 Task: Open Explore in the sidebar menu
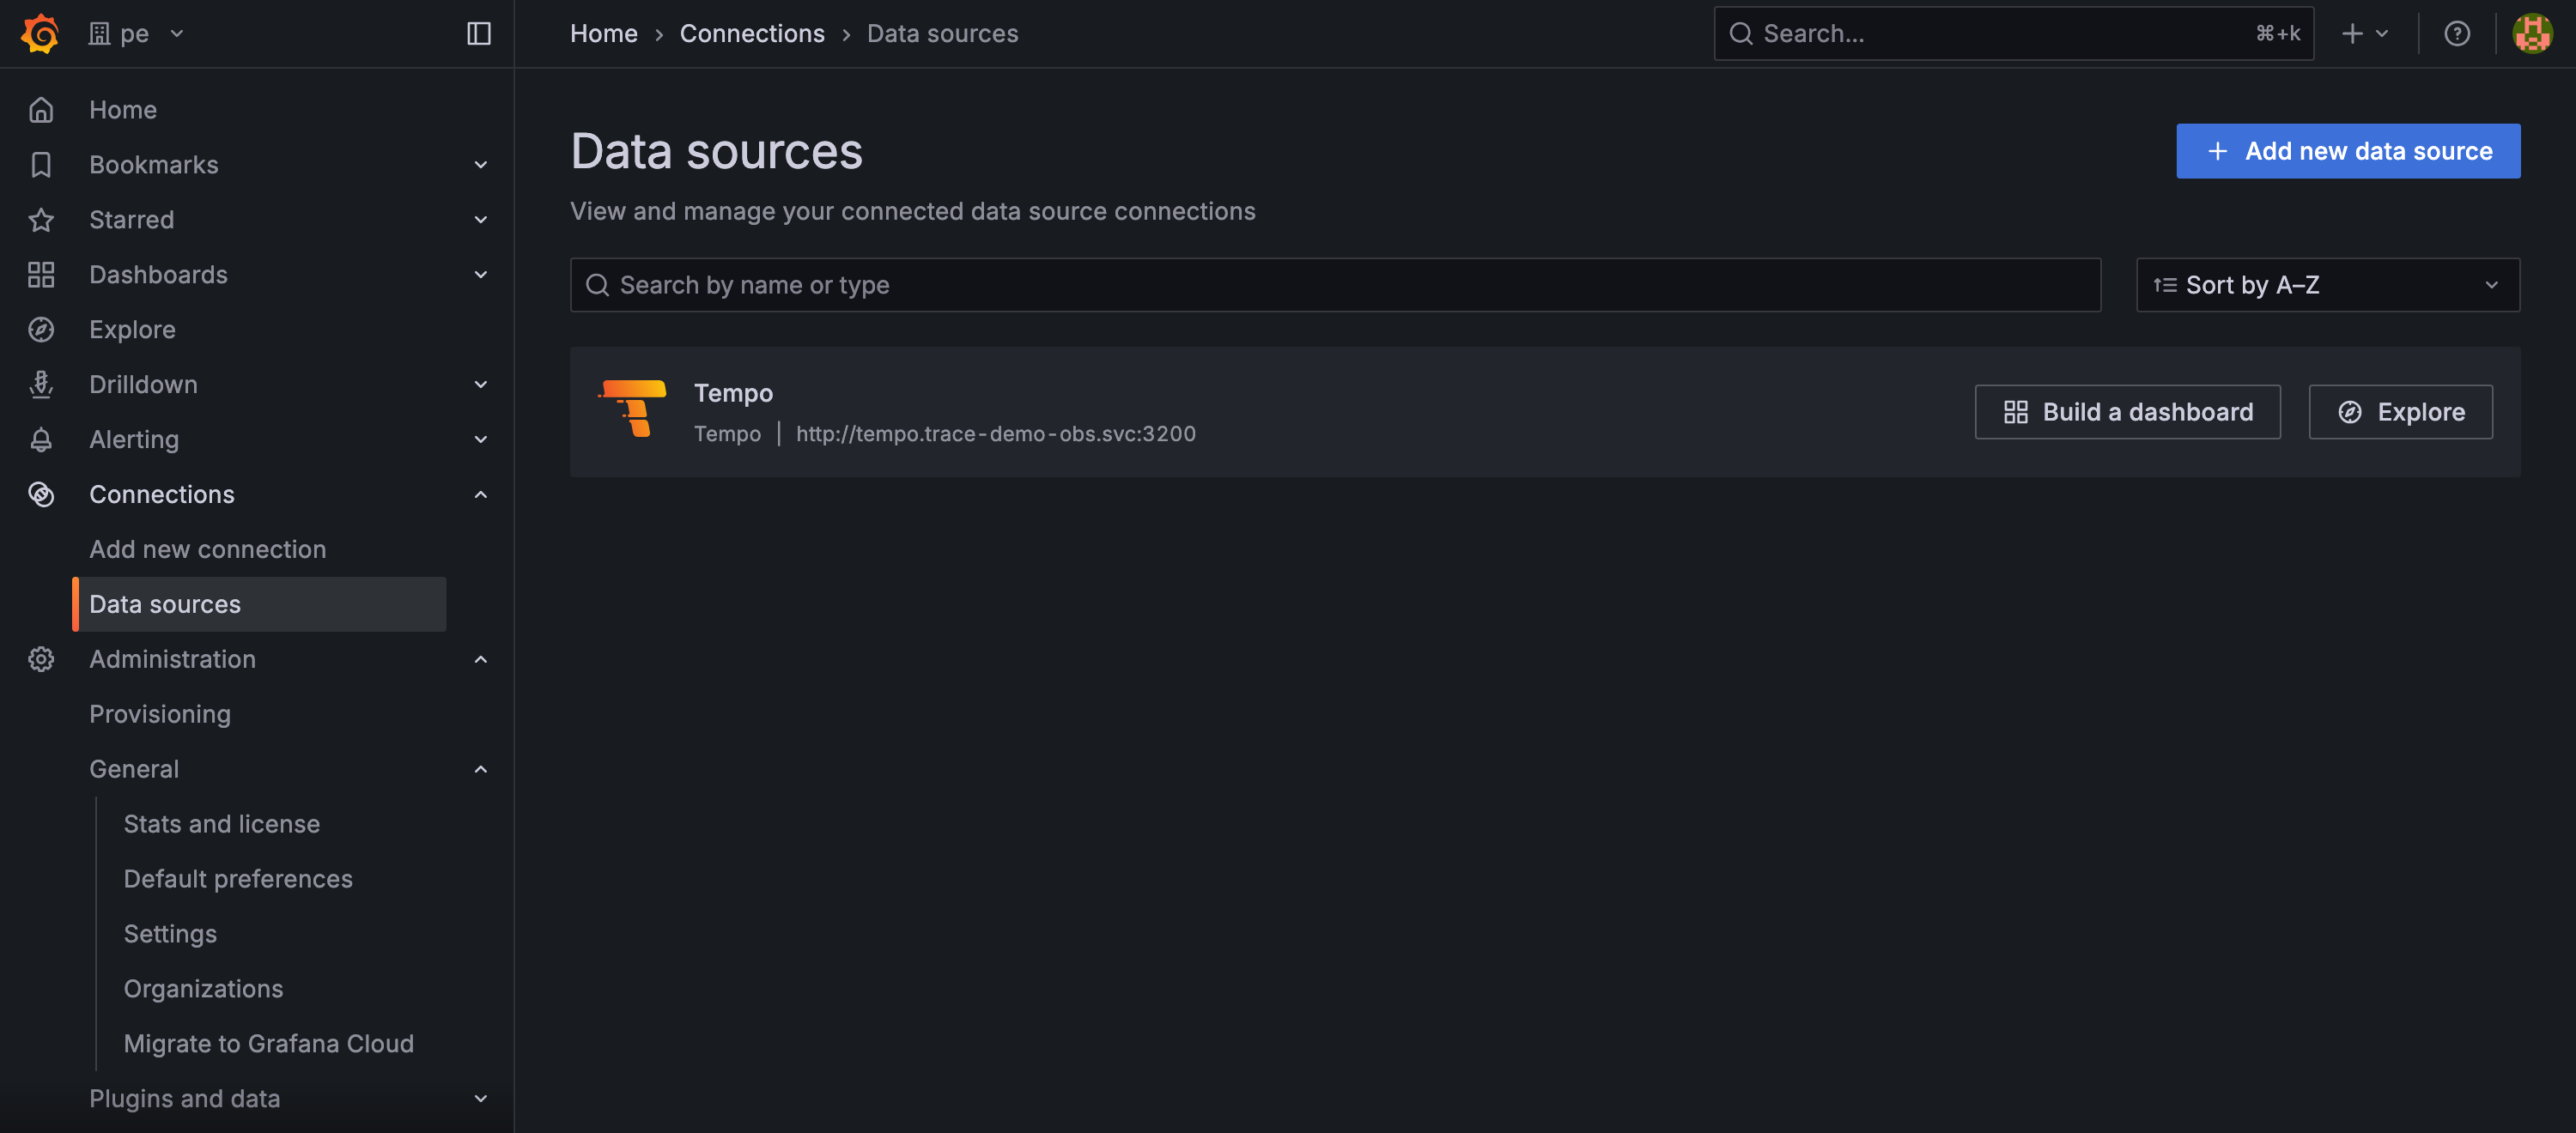pyautogui.click(x=132, y=329)
